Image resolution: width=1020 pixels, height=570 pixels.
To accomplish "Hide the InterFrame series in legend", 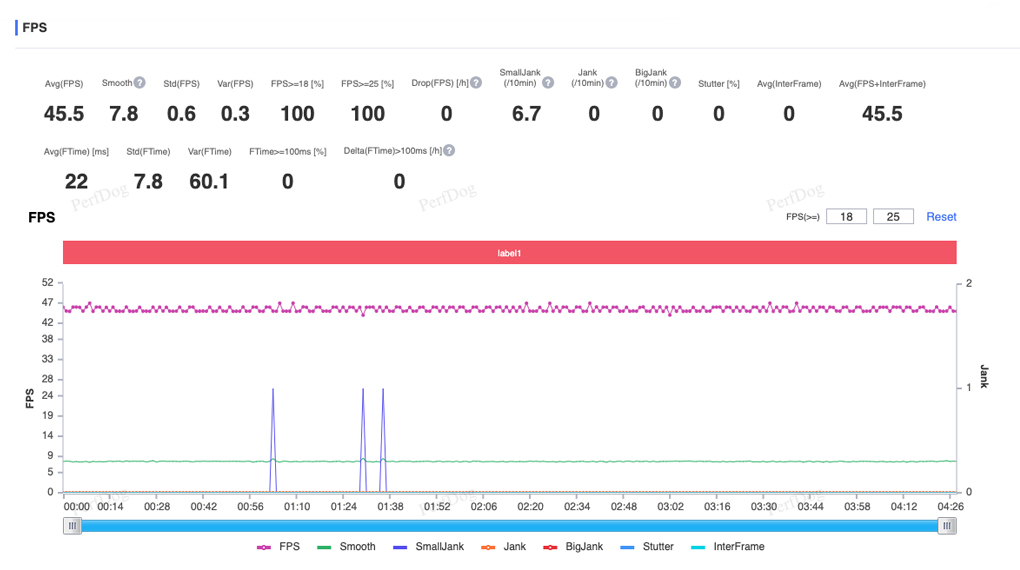I will coord(727,547).
